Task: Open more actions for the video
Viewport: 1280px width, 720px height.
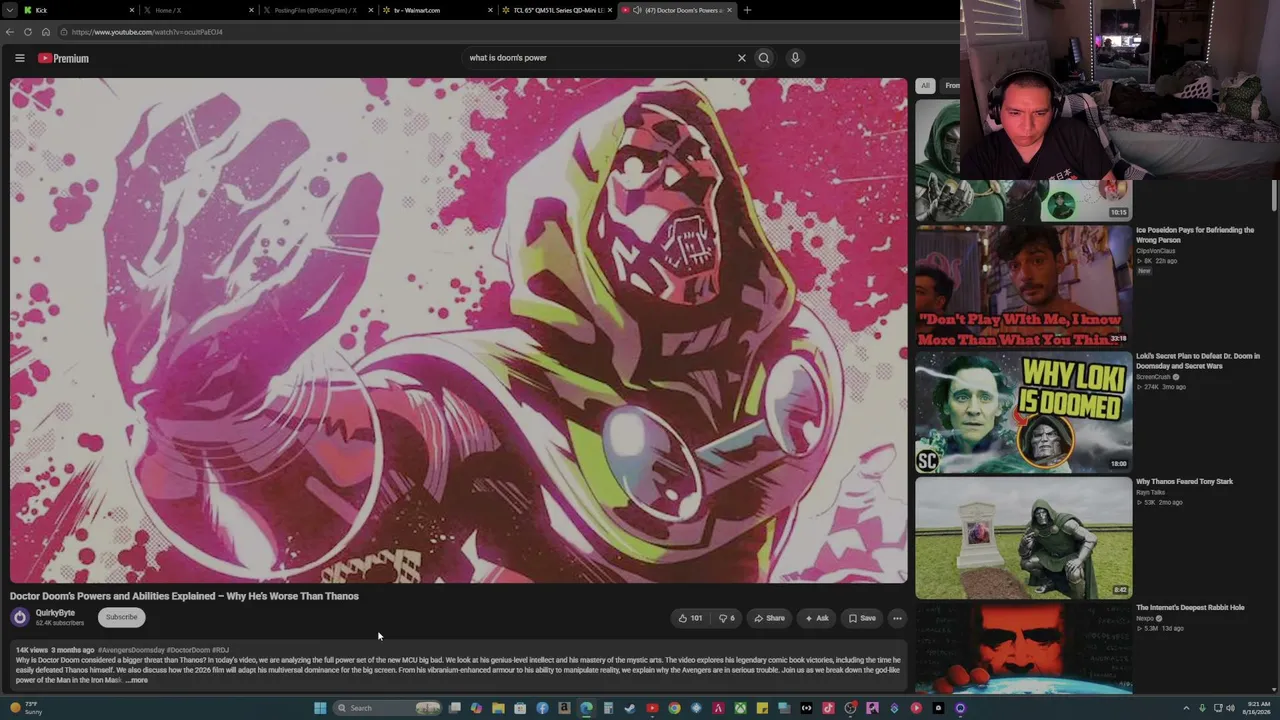Action: (x=897, y=618)
